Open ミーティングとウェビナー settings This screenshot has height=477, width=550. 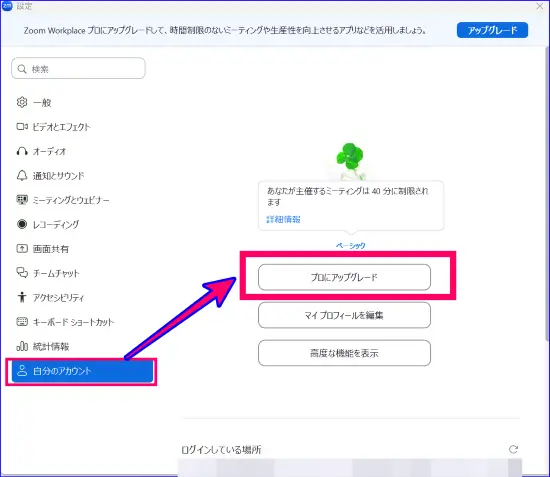pos(82,200)
